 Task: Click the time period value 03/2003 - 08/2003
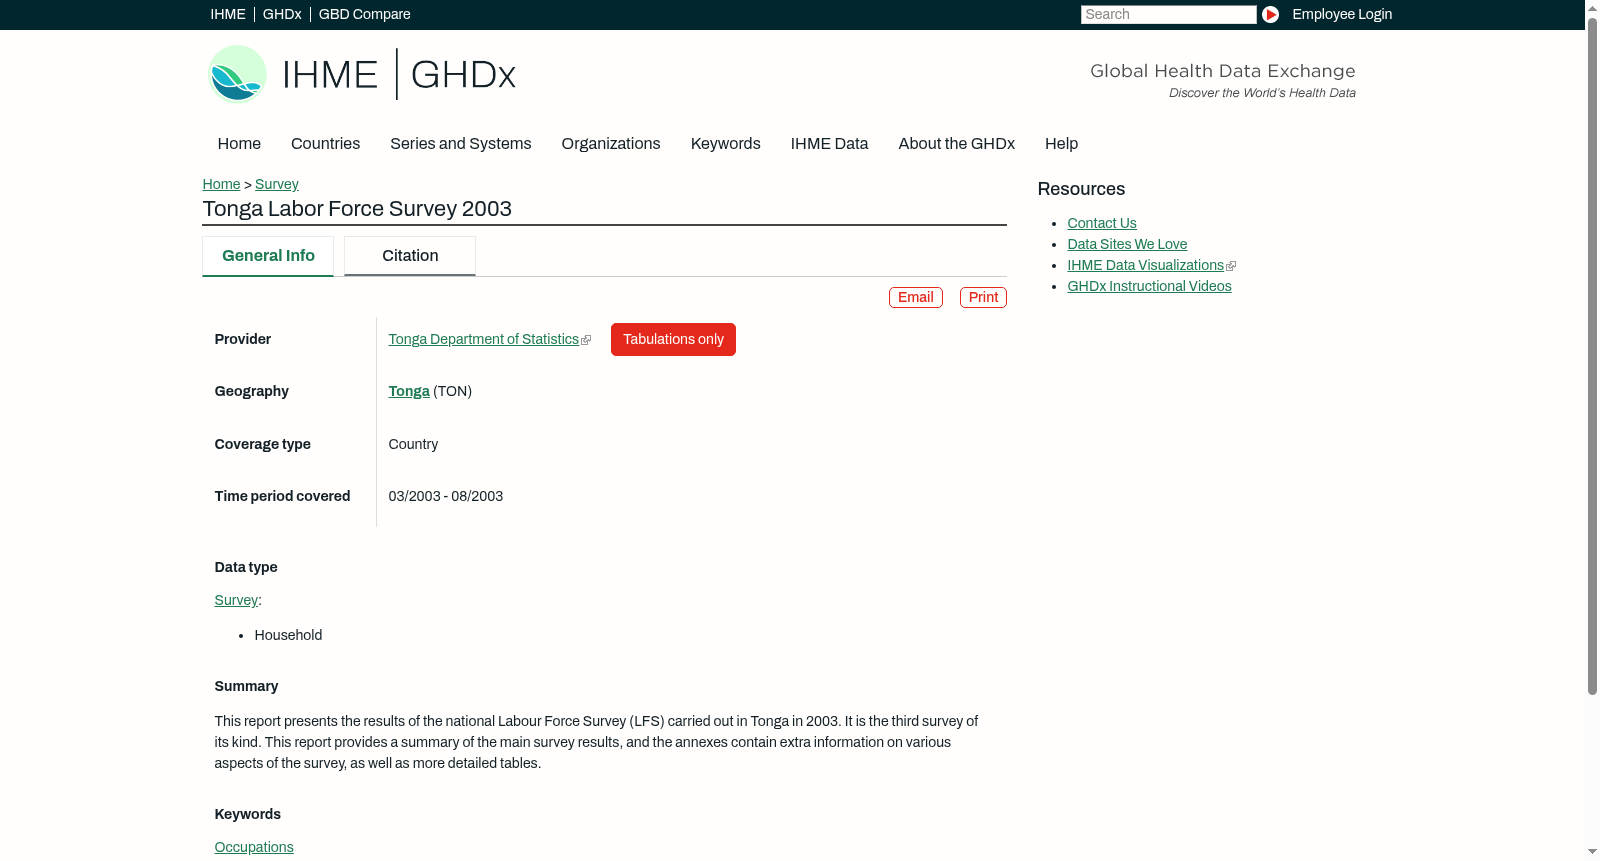(446, 496)
